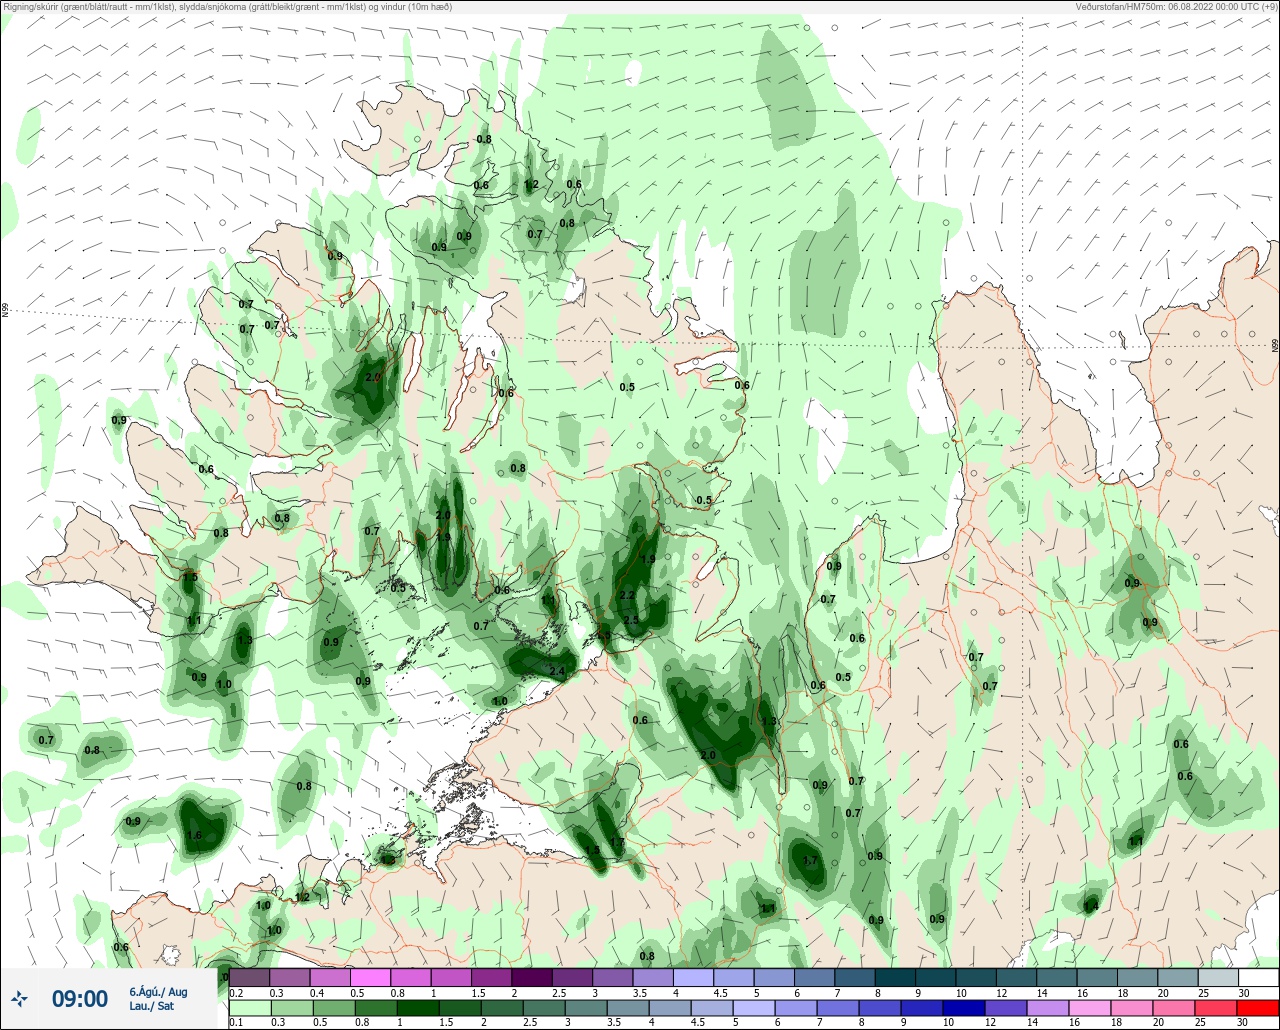Screen dimensions: 1280x1030
Task: Click the four-pointed star logo beside 09:00
Action: [20, 998]
